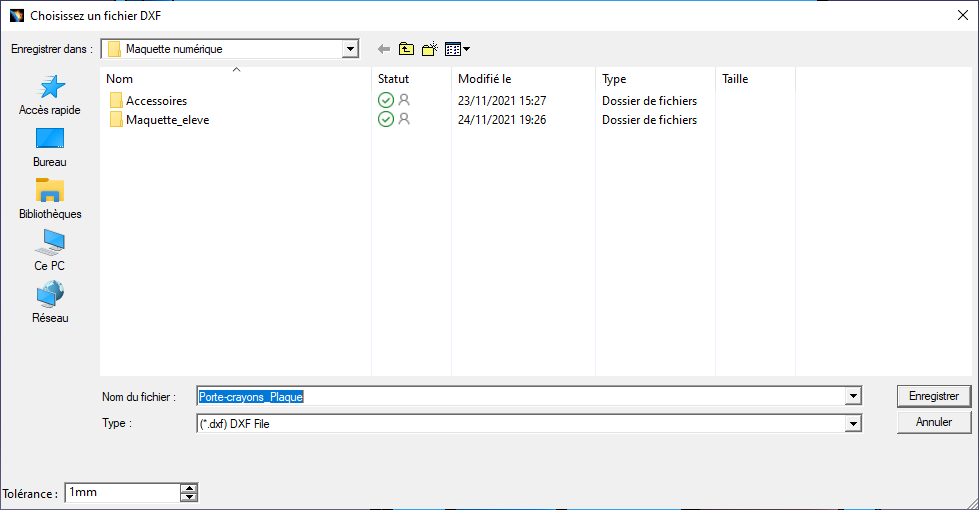979x510 pixels.
Task: Open Accès rapide in the sidebar
Action: point(50,96)
